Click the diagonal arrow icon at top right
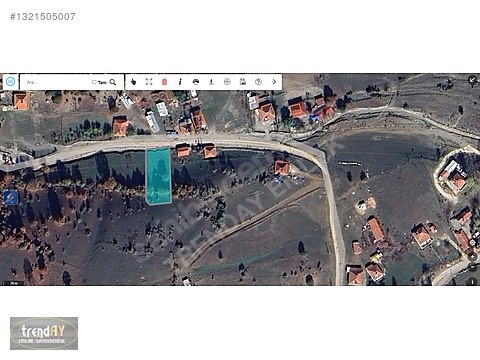Image resolution: width=480 pixels, height=360 pixels. click(x=472, y=80)
